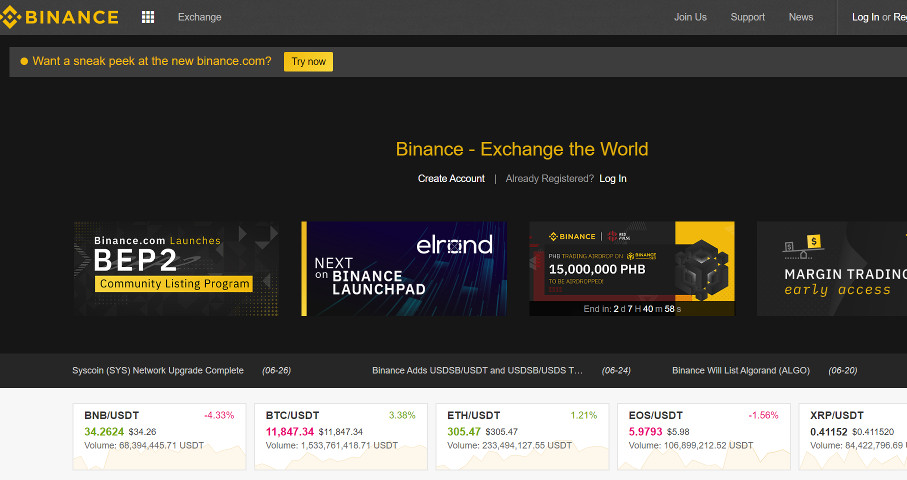907x480 pixels.
Task: Click the (06-26) announcement date
Action: click(x=276, y=371)
